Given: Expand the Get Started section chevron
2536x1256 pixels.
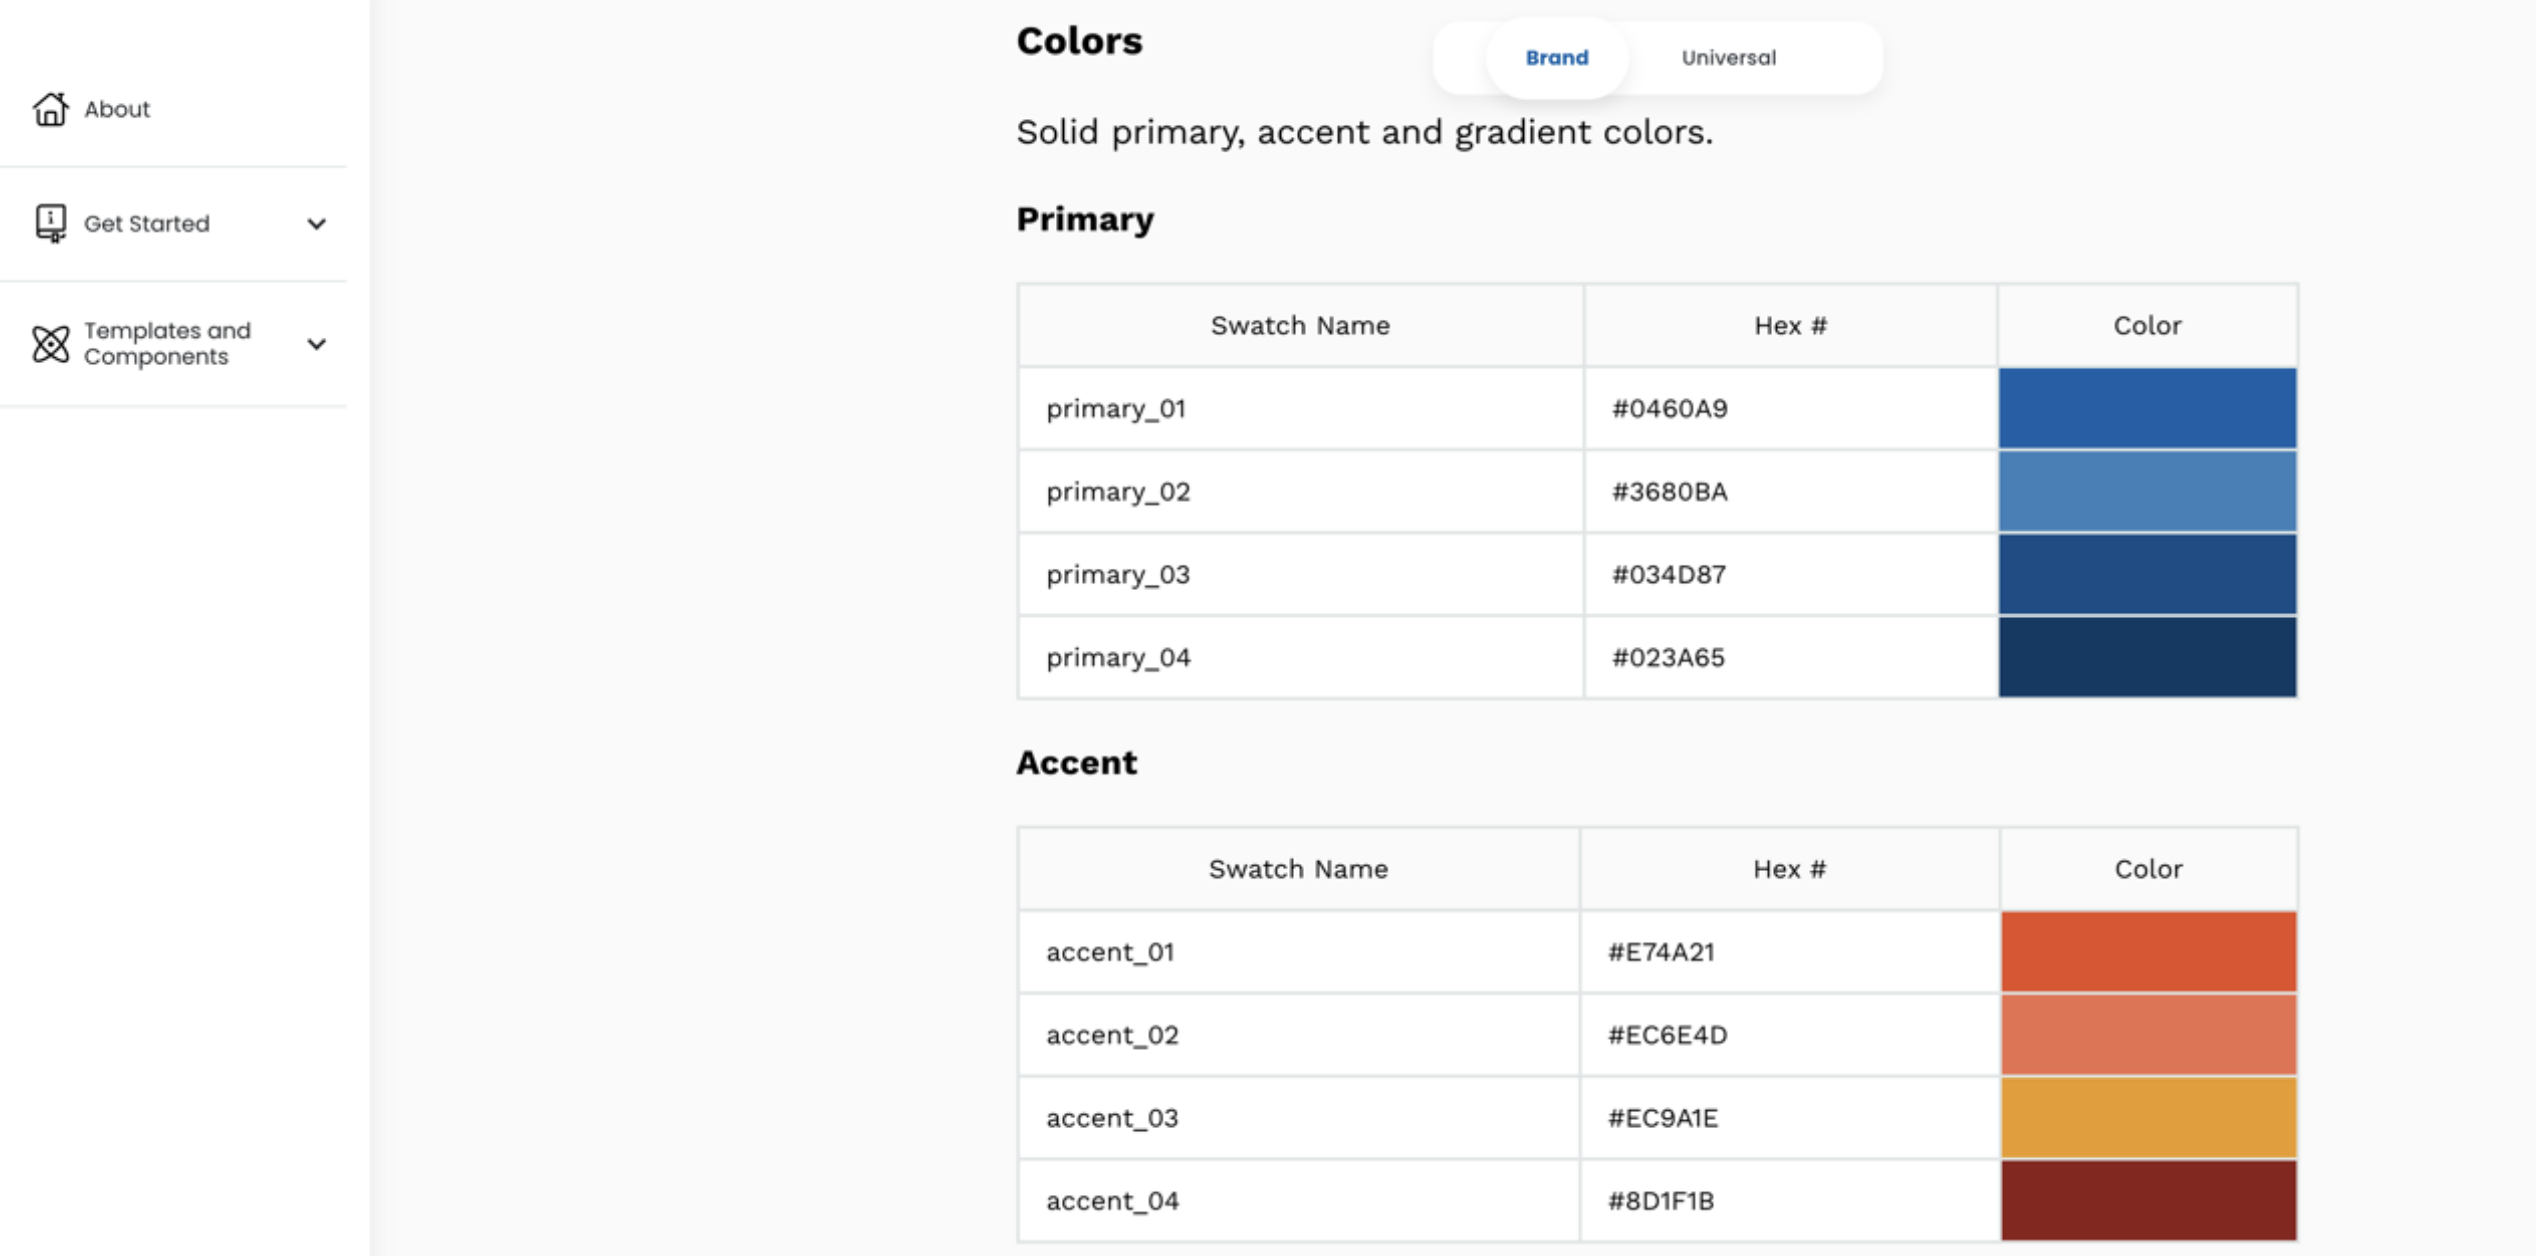Looking at the screenshot, I should (x=316, y=223).
